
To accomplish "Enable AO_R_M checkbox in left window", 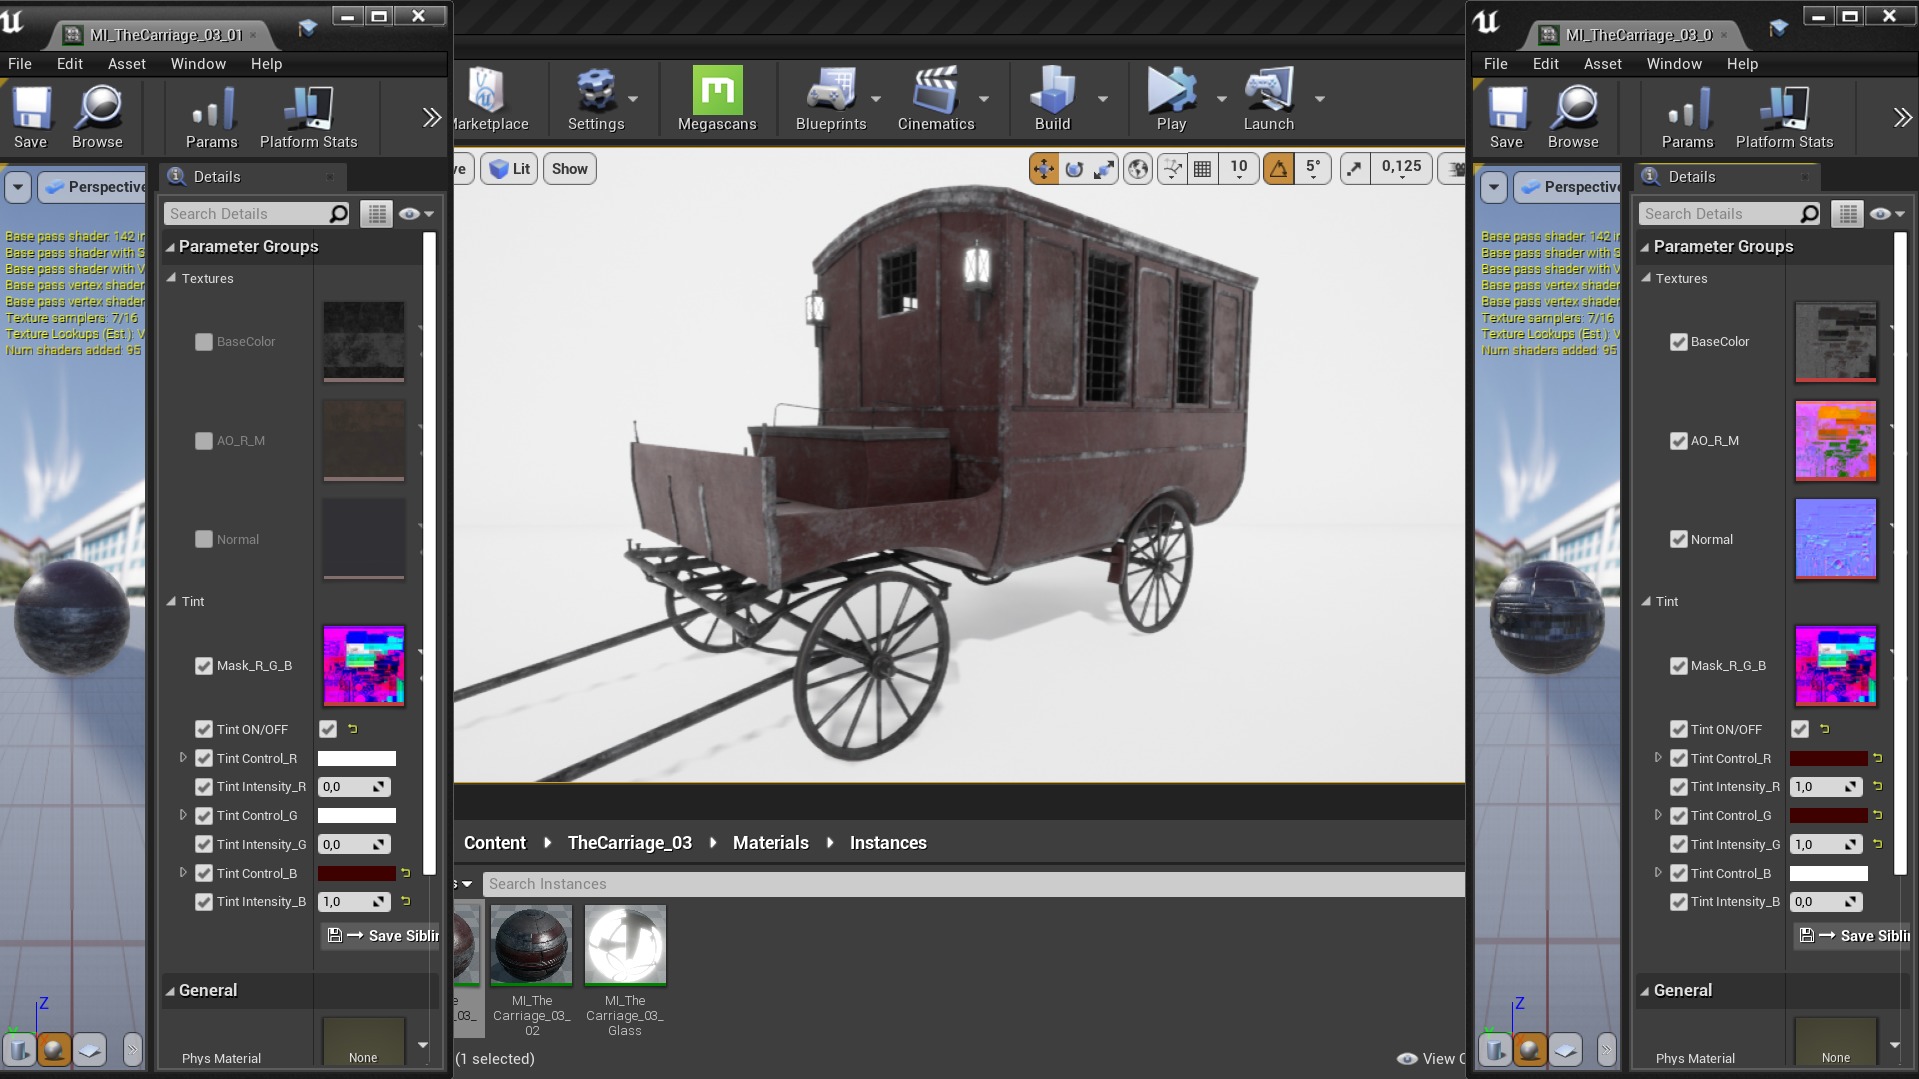I will pos(204,441).
